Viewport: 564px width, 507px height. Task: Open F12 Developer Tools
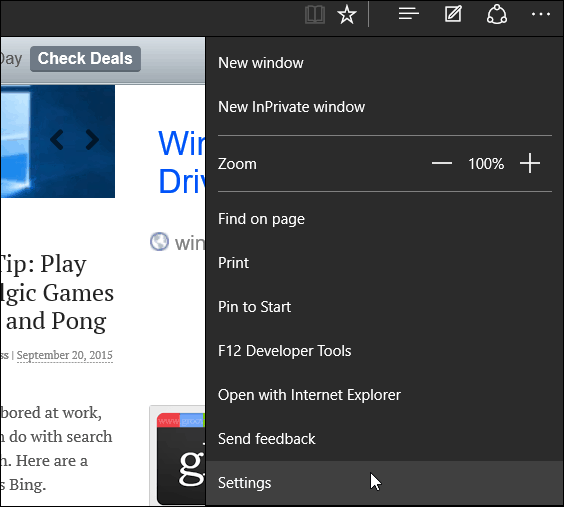pyautogui.click(x=384, y=351)
